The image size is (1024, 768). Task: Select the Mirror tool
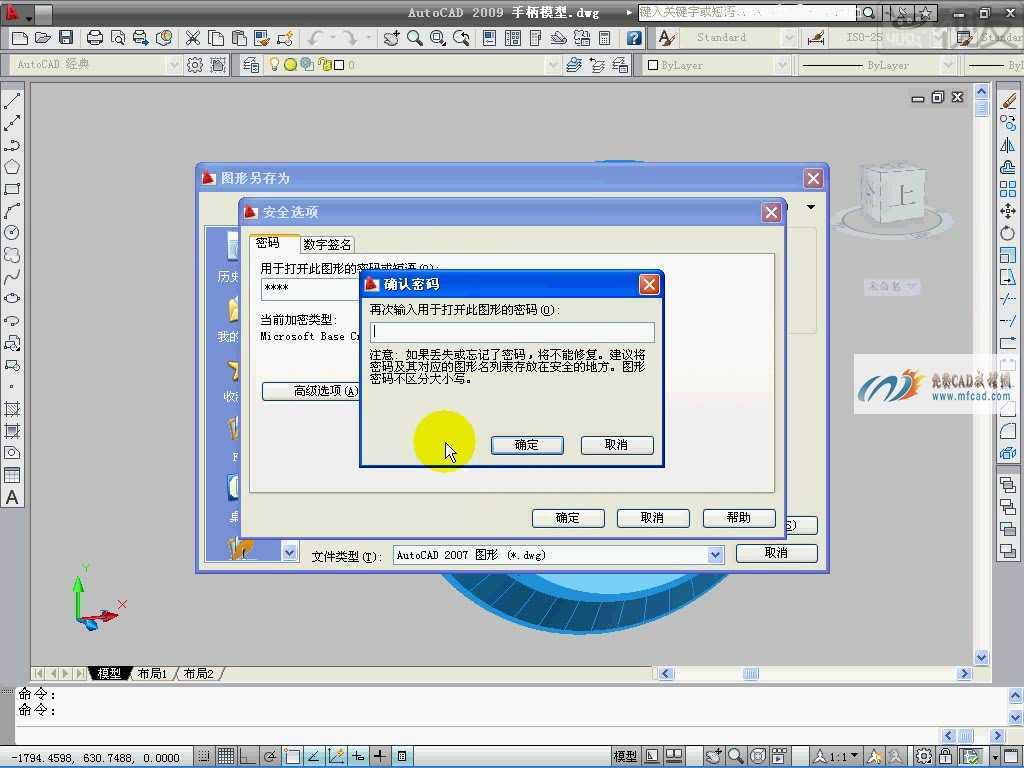[x=1008, y=145]
